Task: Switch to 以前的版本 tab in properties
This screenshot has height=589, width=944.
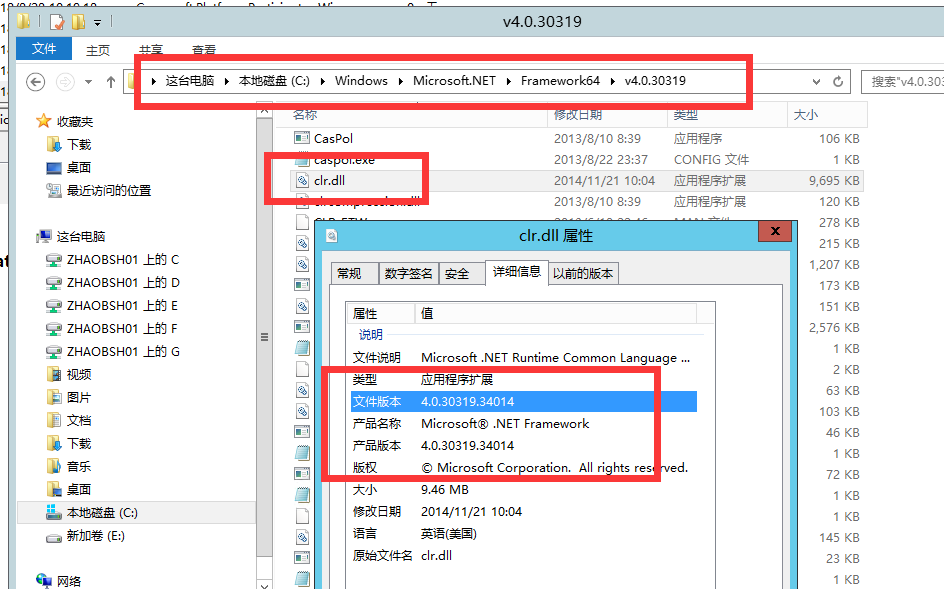Action: pos(583,274)
